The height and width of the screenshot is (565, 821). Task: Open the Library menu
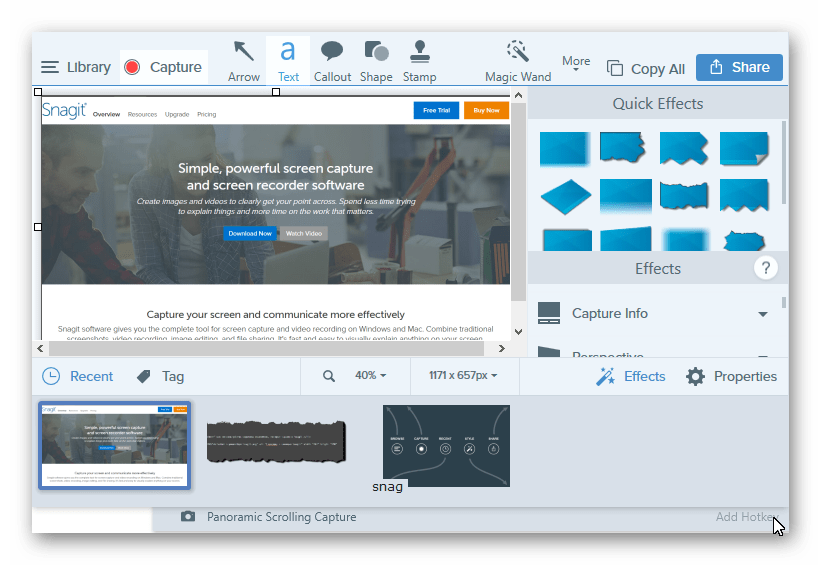pos(76,68)
